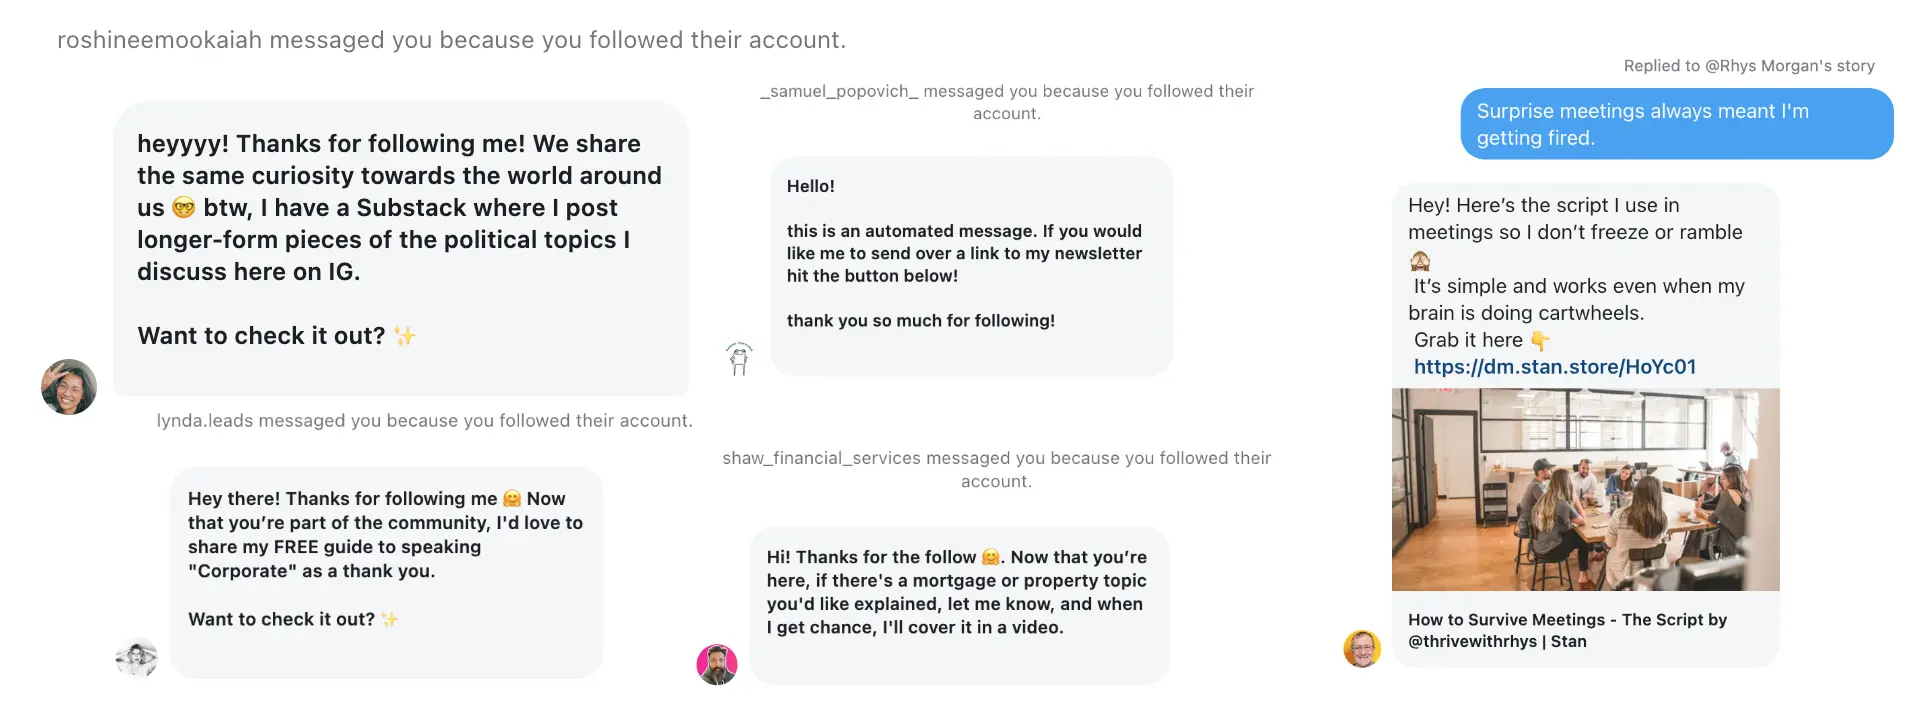Click 'How to Survive Meetings - The Script' caption
This screenshot has width=1920, height=720.
pyautogui.click(x=1567, y=630)
